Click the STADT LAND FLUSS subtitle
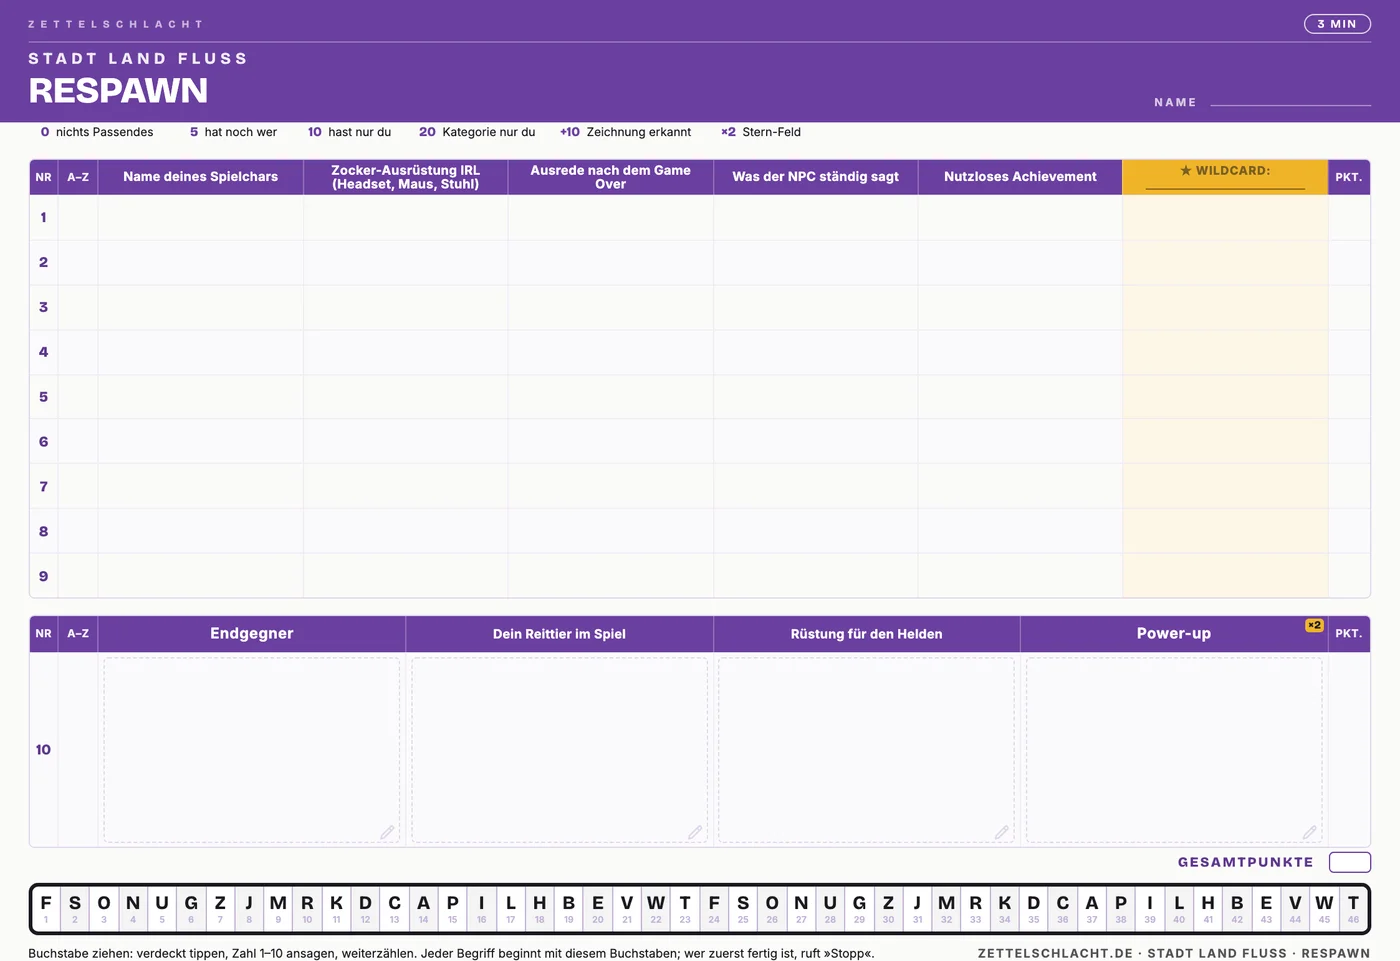This screenshot has height=961, width=1400. (x=138, y=59)
